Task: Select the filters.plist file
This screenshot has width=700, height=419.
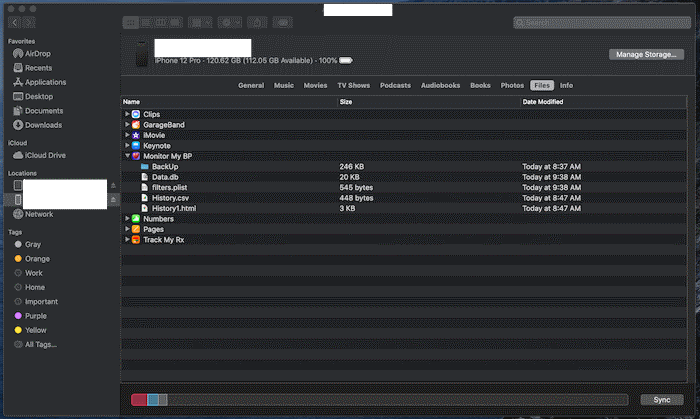Action: (x=404, y=187)
